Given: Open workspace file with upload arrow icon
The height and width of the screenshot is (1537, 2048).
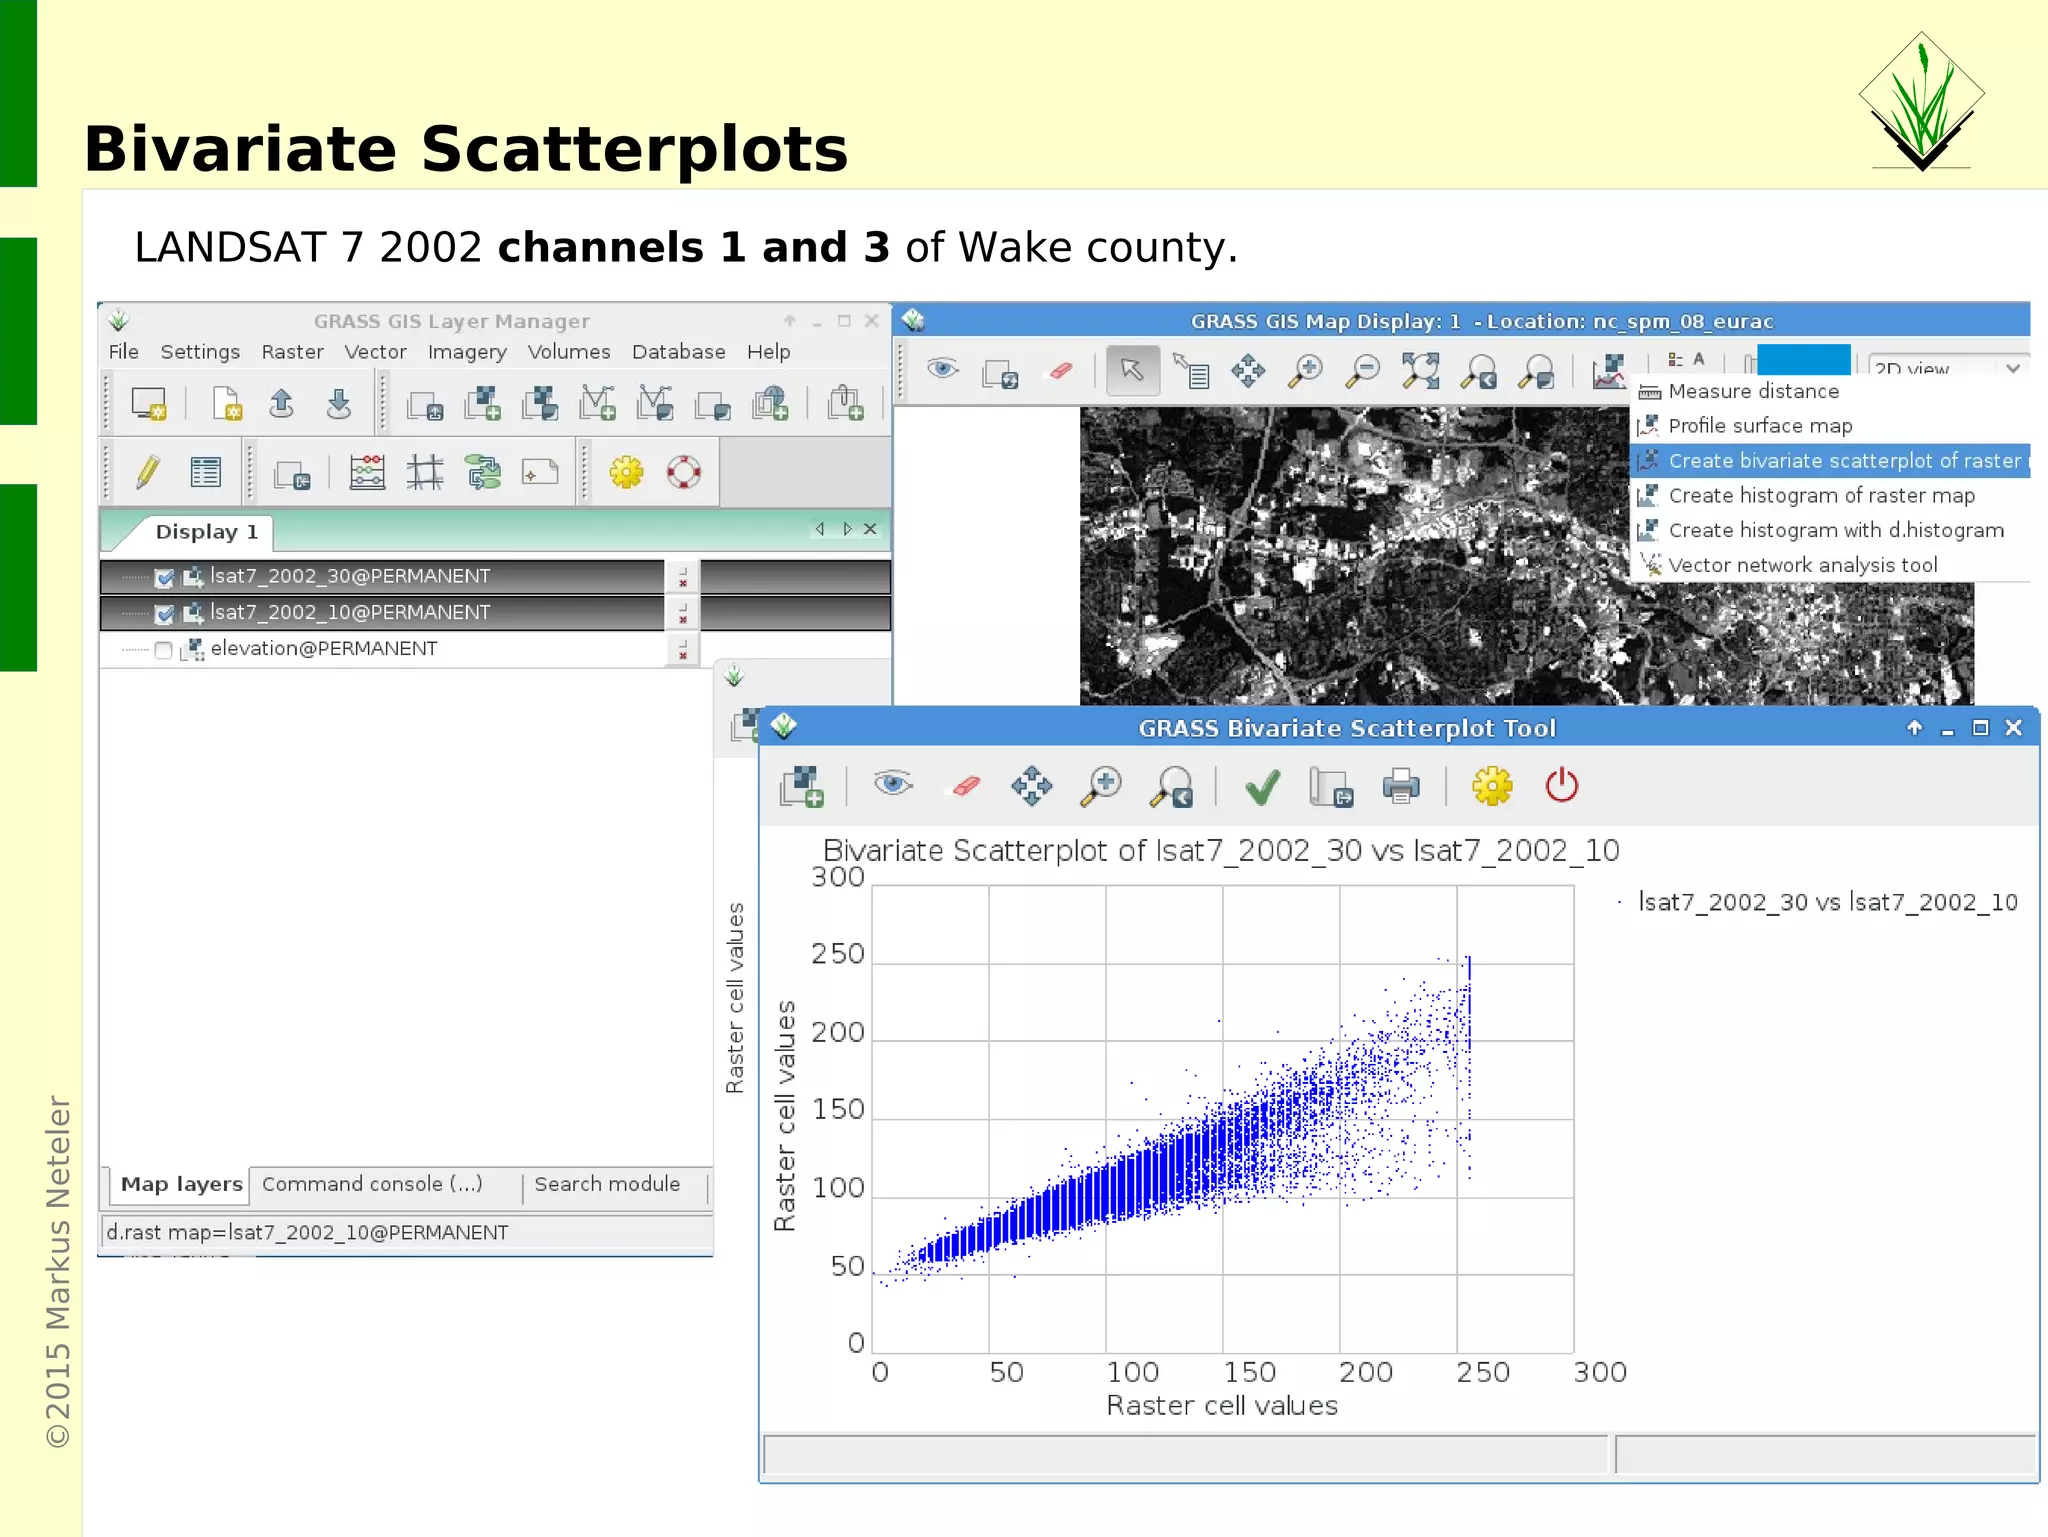Looking at the screenshot, I should pos(282,404).
